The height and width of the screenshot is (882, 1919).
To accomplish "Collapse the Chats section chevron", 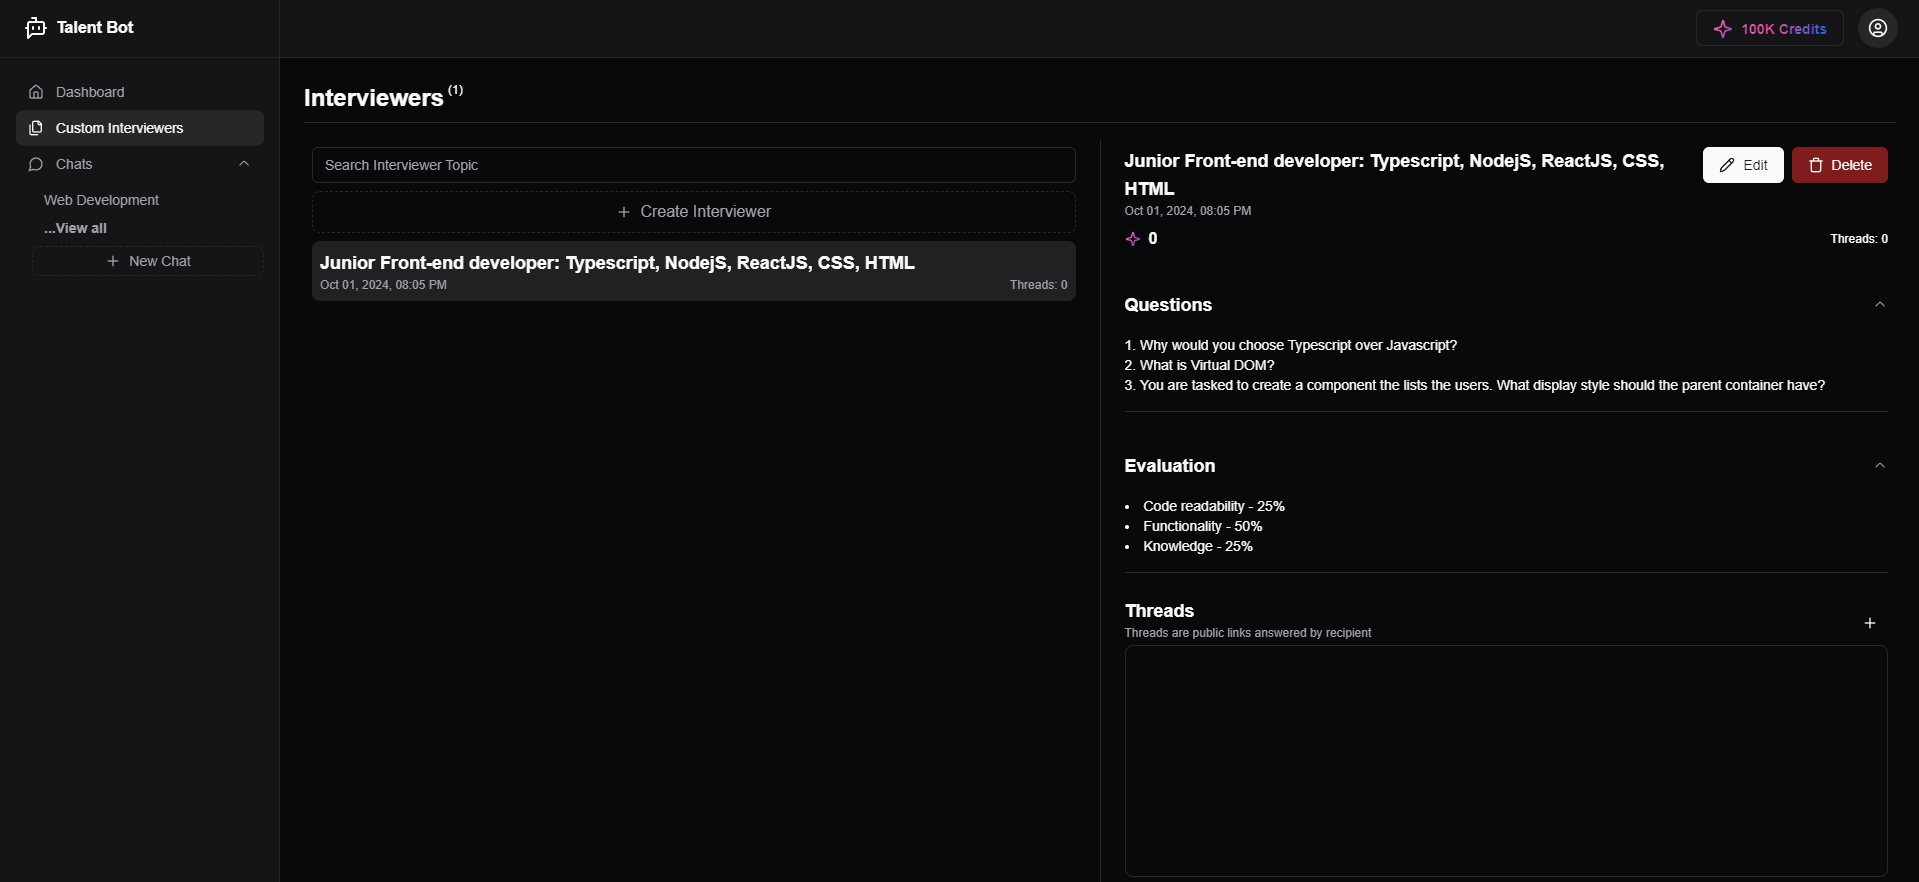I will click(x=244, y=164).
